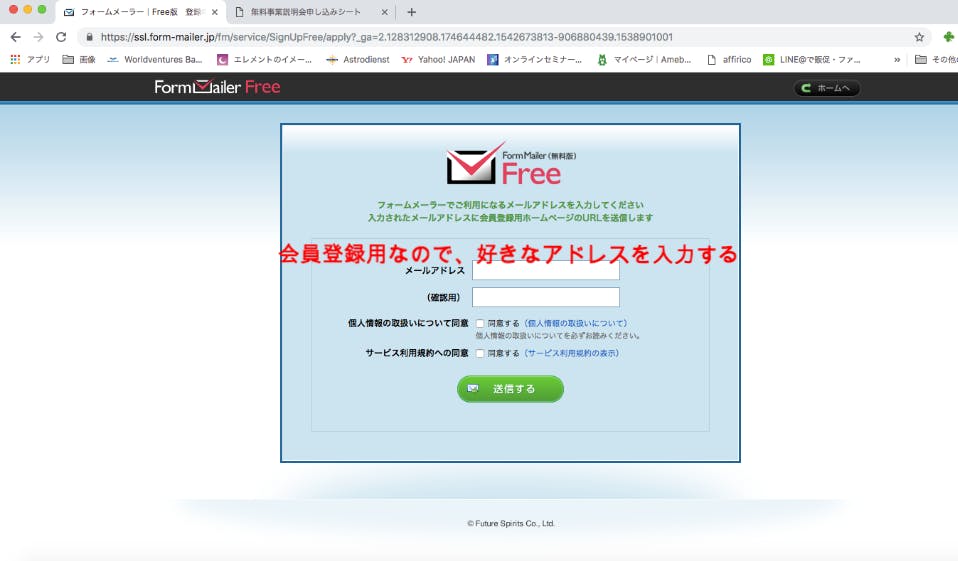Click the lock icon in address bar
This screenshot has height=561, width=958.
[90, 37]
